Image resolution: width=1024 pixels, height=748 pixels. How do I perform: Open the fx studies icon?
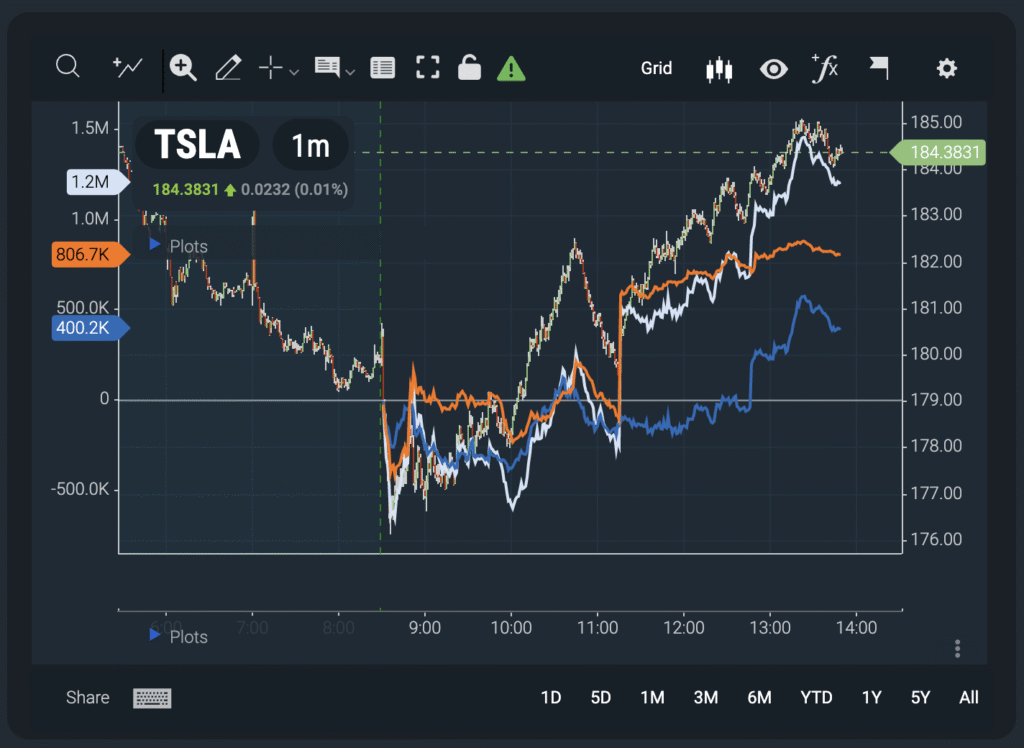825,68
